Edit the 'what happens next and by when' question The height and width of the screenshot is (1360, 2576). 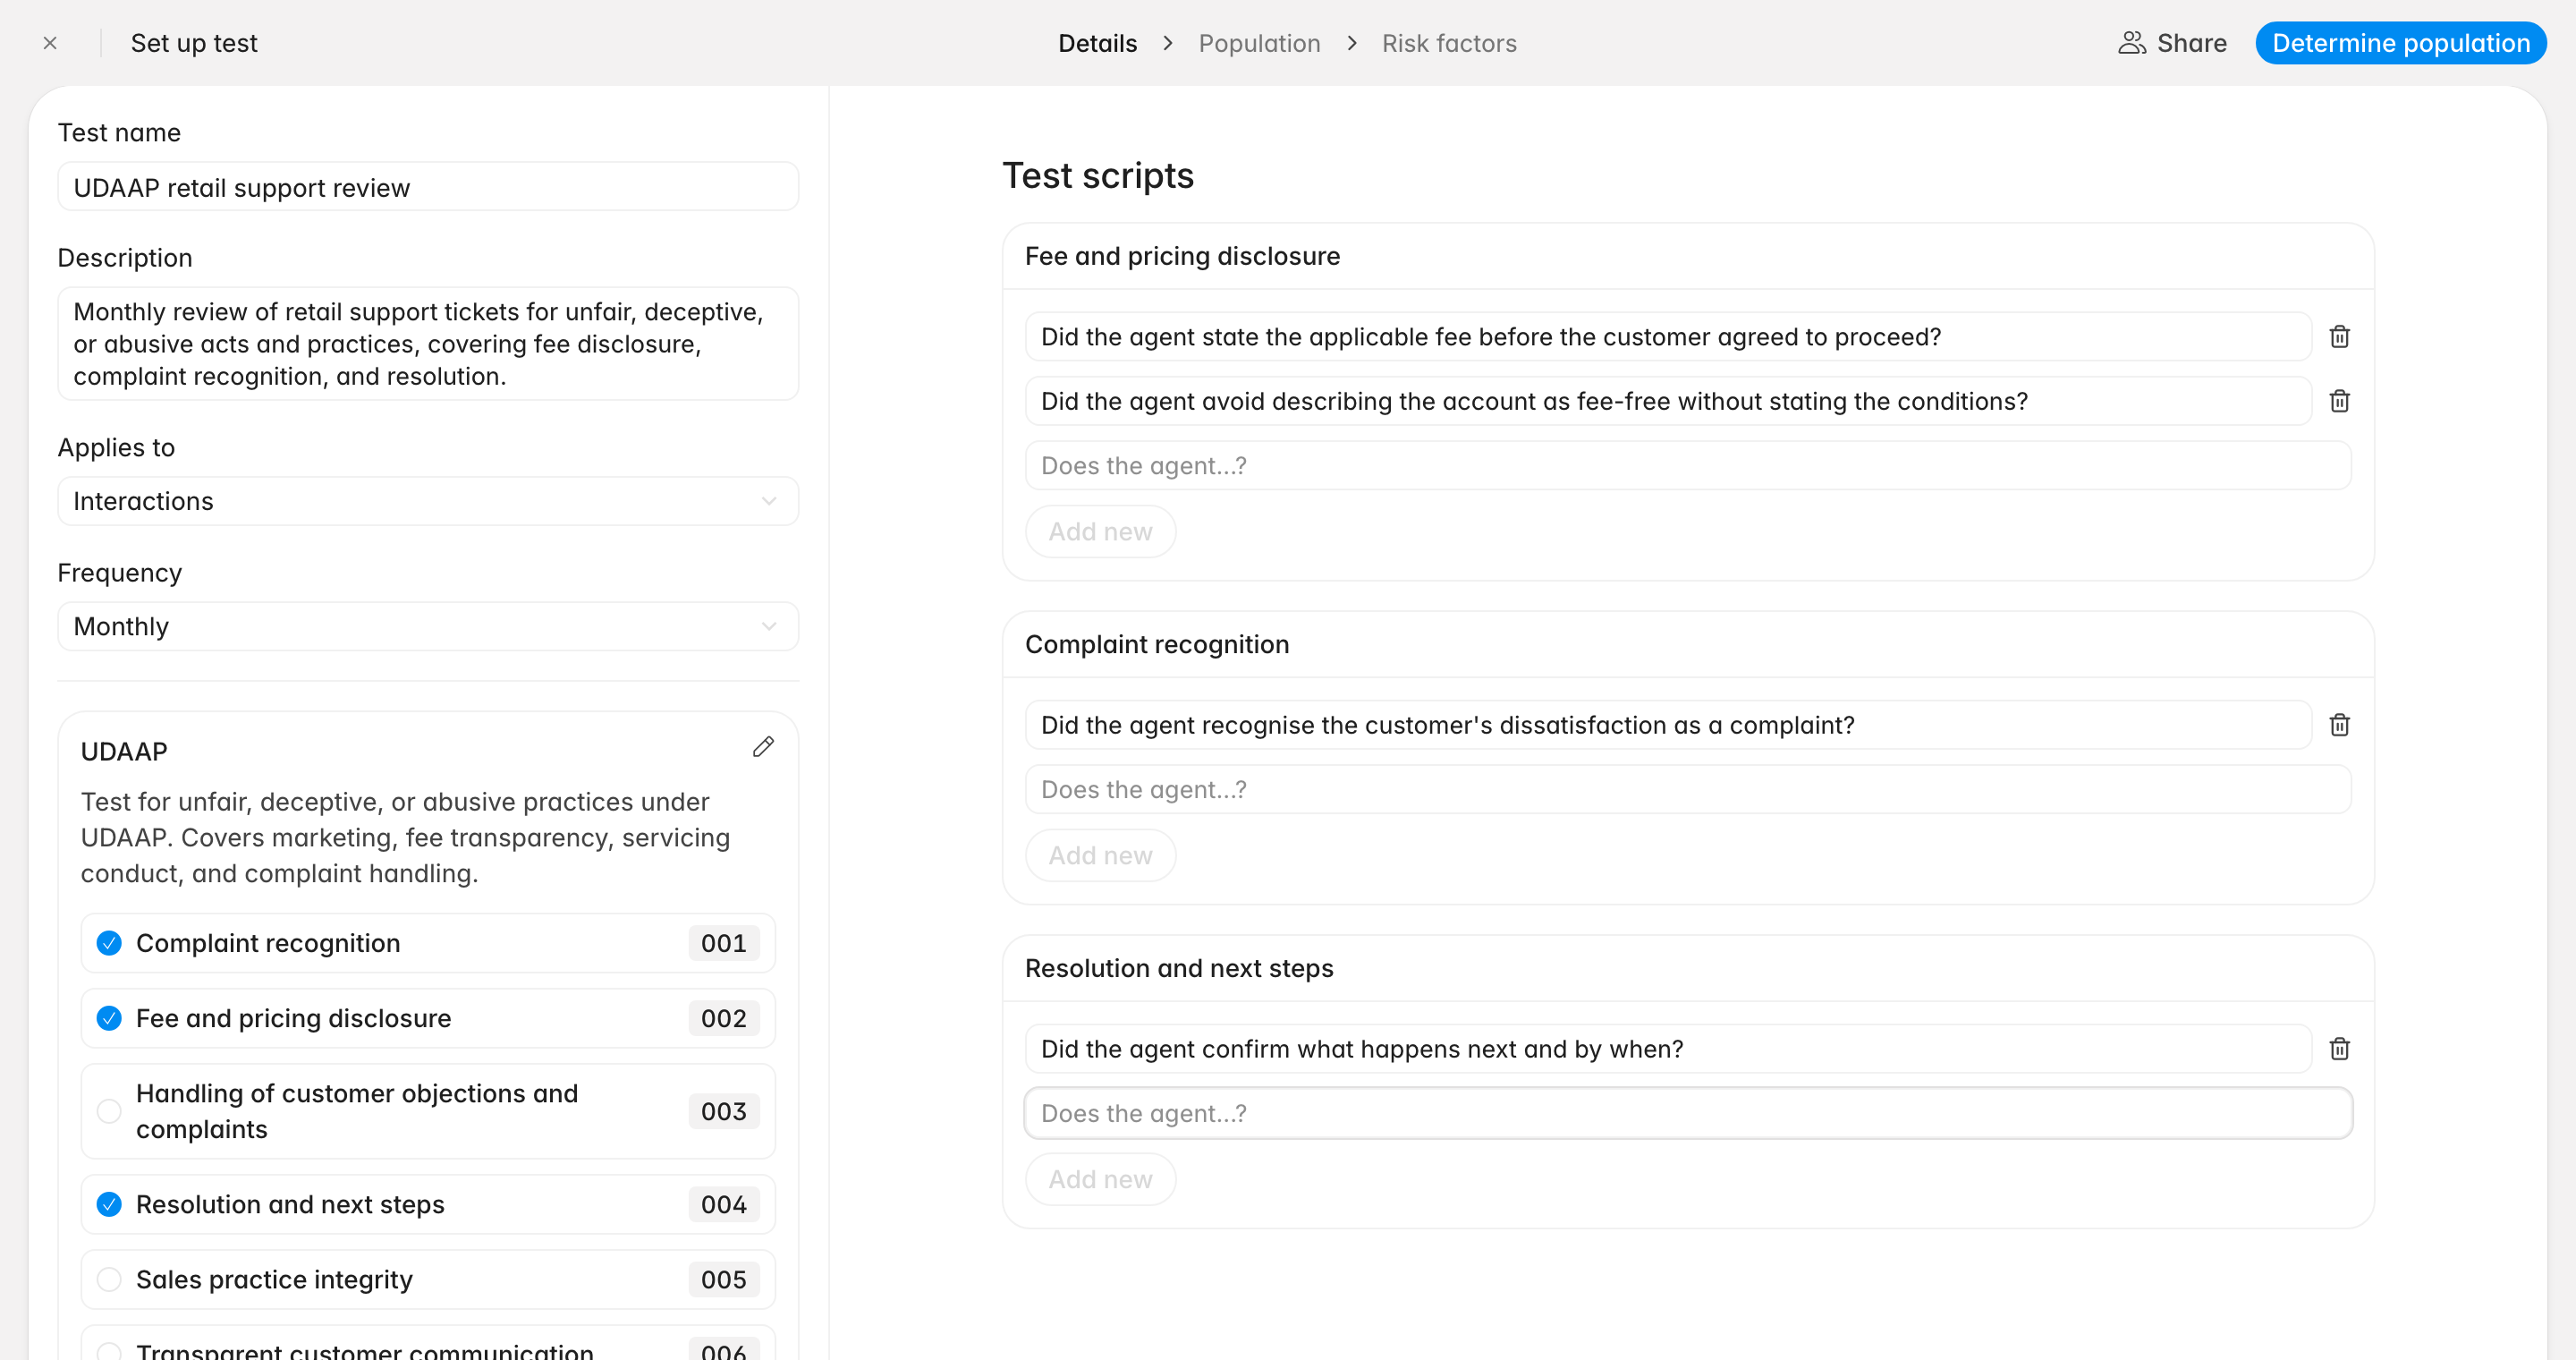[1668, 1049]
